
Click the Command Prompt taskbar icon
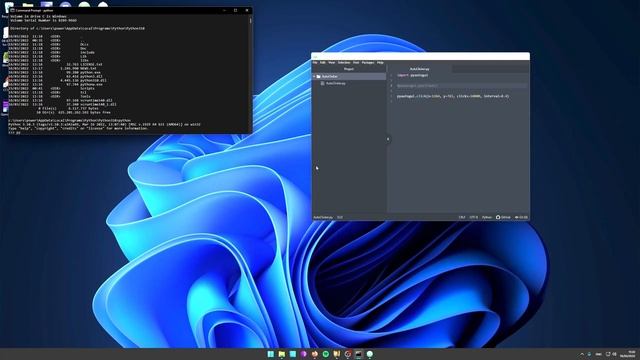[x=358, y=354]
